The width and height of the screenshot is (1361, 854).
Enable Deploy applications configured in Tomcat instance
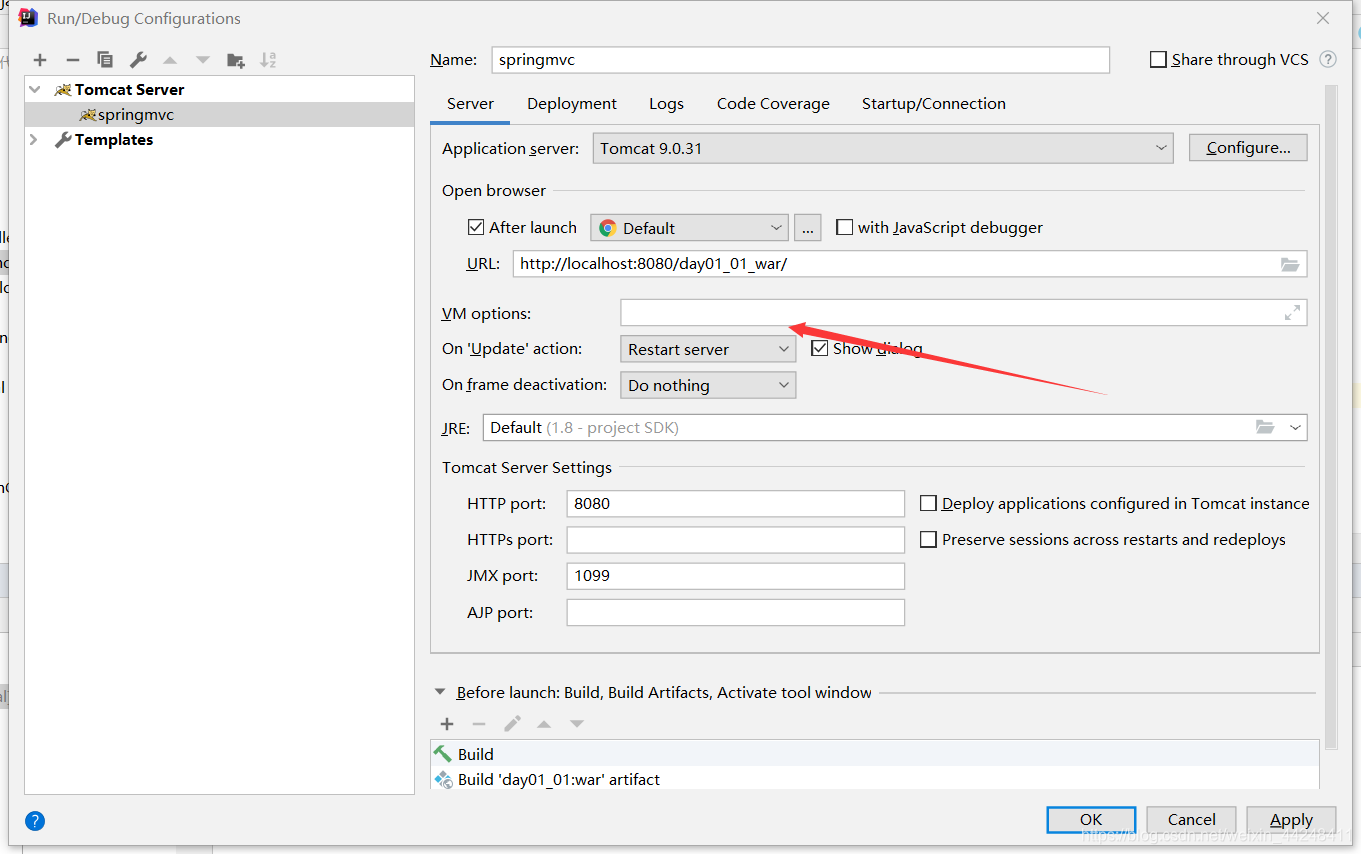tap(928, 503)
